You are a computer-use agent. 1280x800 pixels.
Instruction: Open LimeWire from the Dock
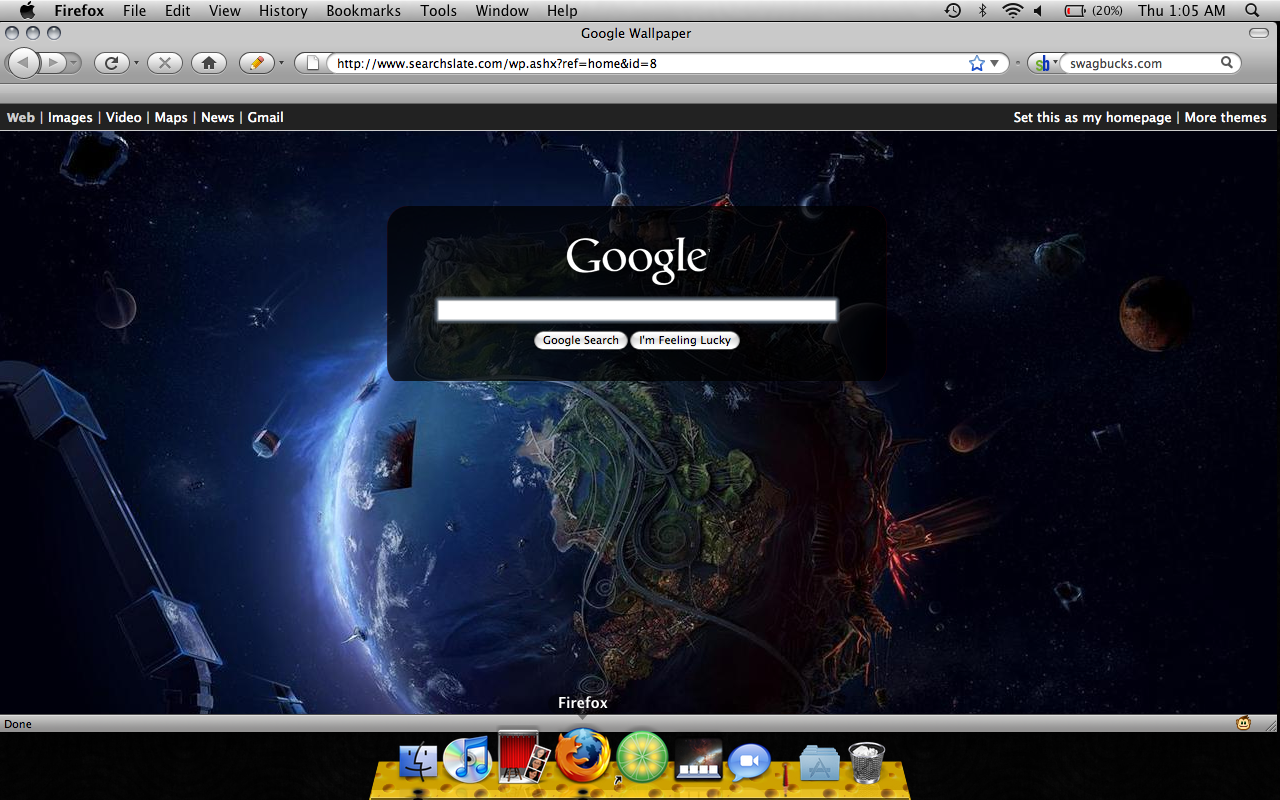coord(636,756)
